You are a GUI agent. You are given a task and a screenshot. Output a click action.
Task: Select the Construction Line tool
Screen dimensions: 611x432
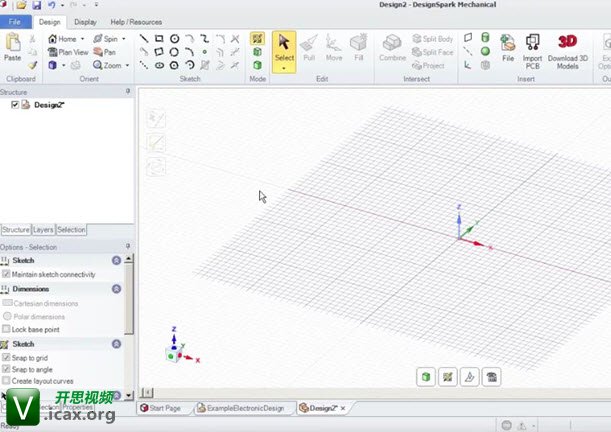point(144,65)
